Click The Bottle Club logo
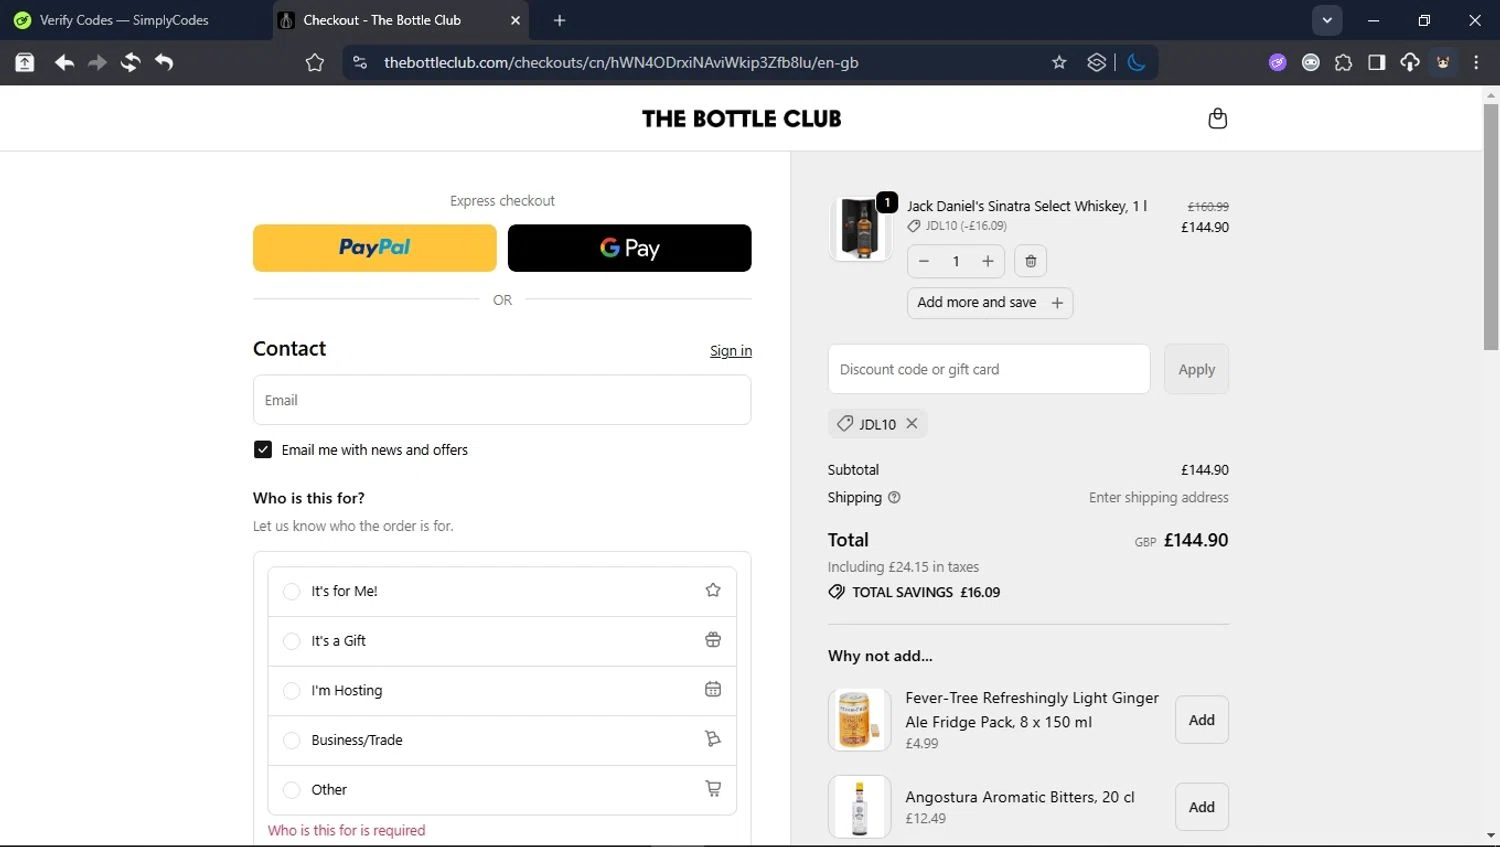 click(741, 118)
